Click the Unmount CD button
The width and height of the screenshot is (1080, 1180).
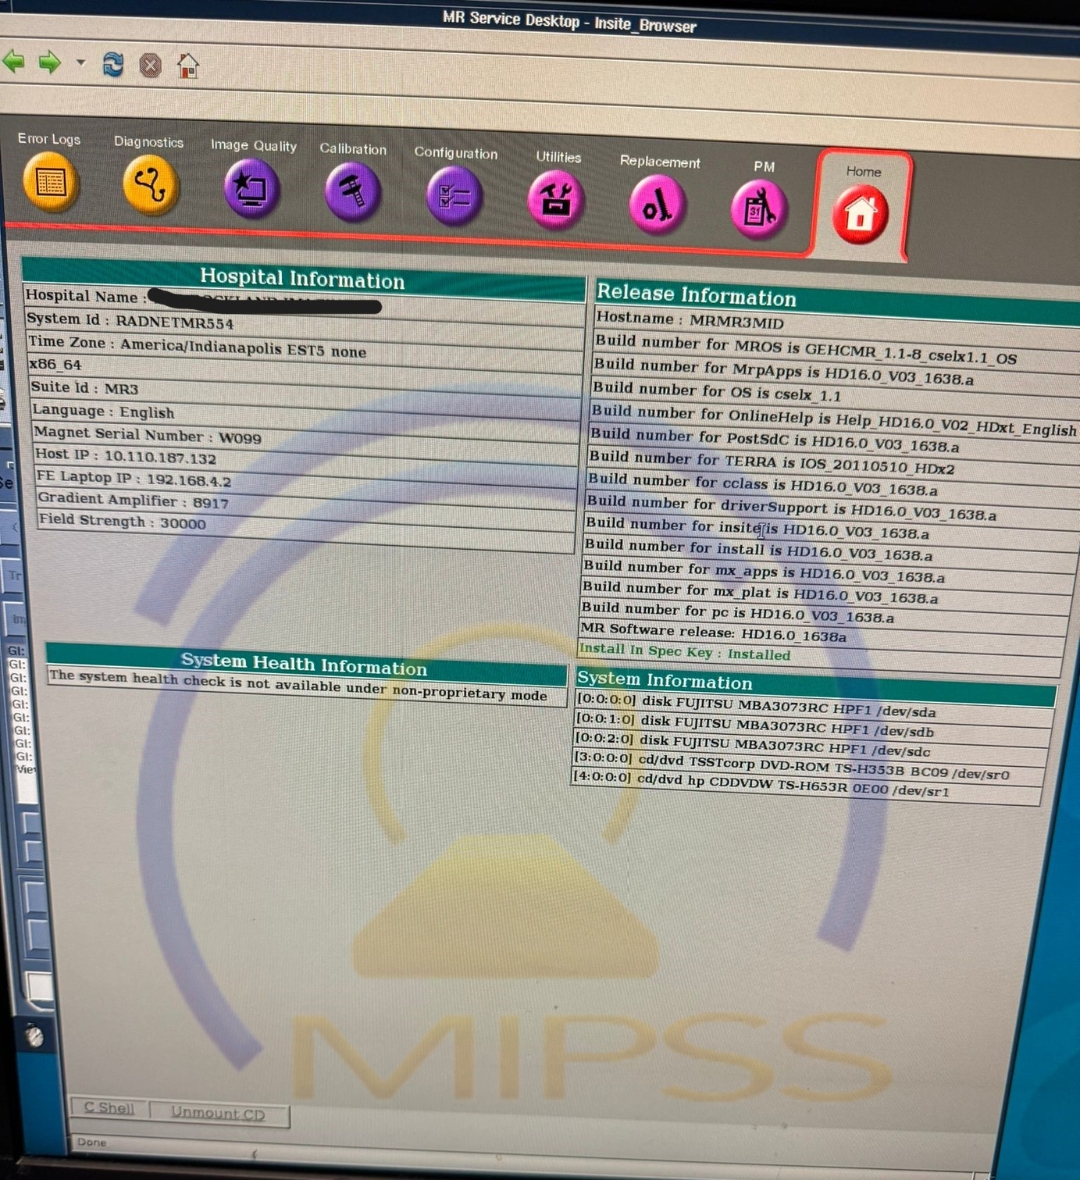(218, 1112)
